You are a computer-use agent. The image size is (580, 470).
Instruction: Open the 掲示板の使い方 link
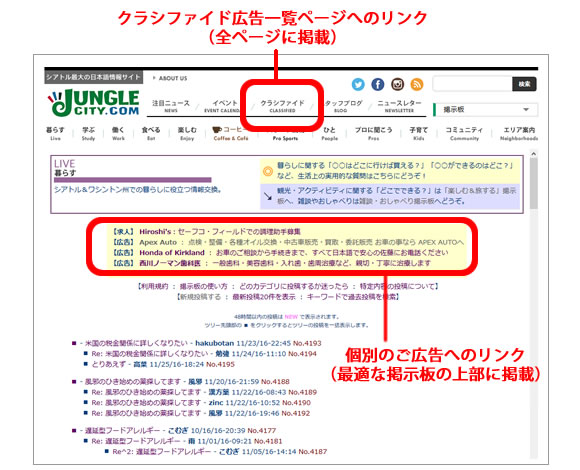coord(203,286)
